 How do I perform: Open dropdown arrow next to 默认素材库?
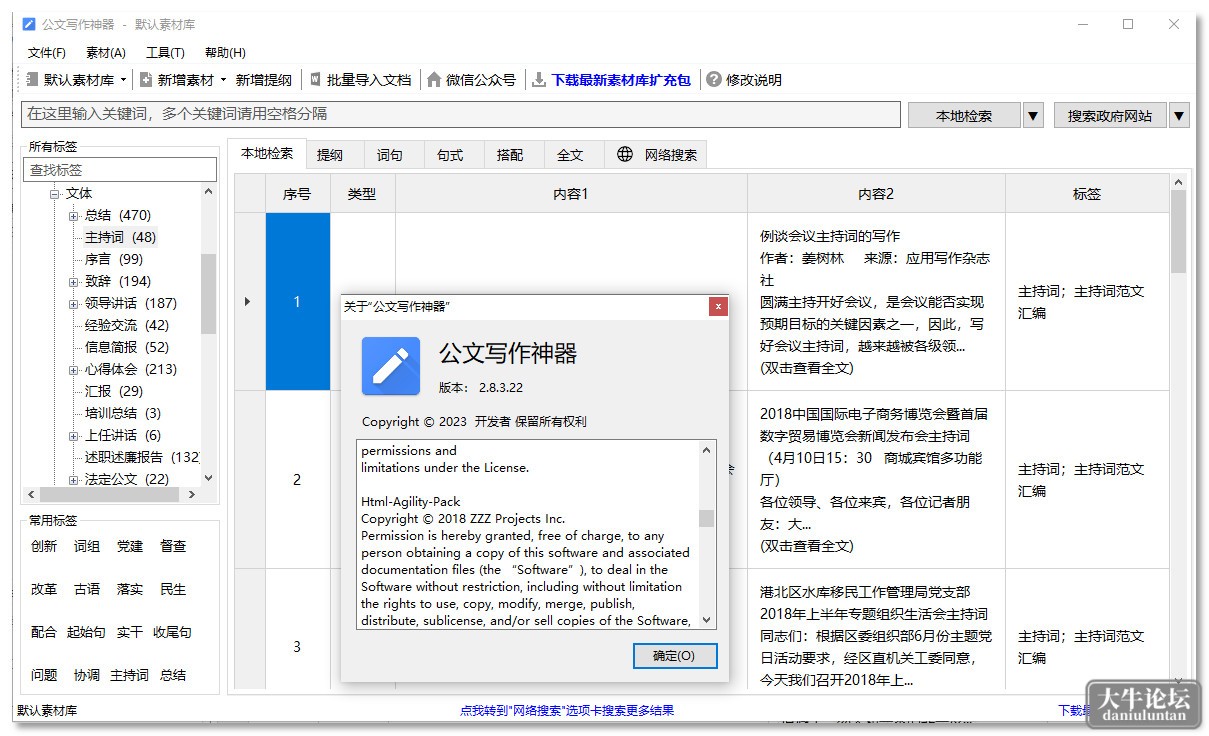pos(124,80)
